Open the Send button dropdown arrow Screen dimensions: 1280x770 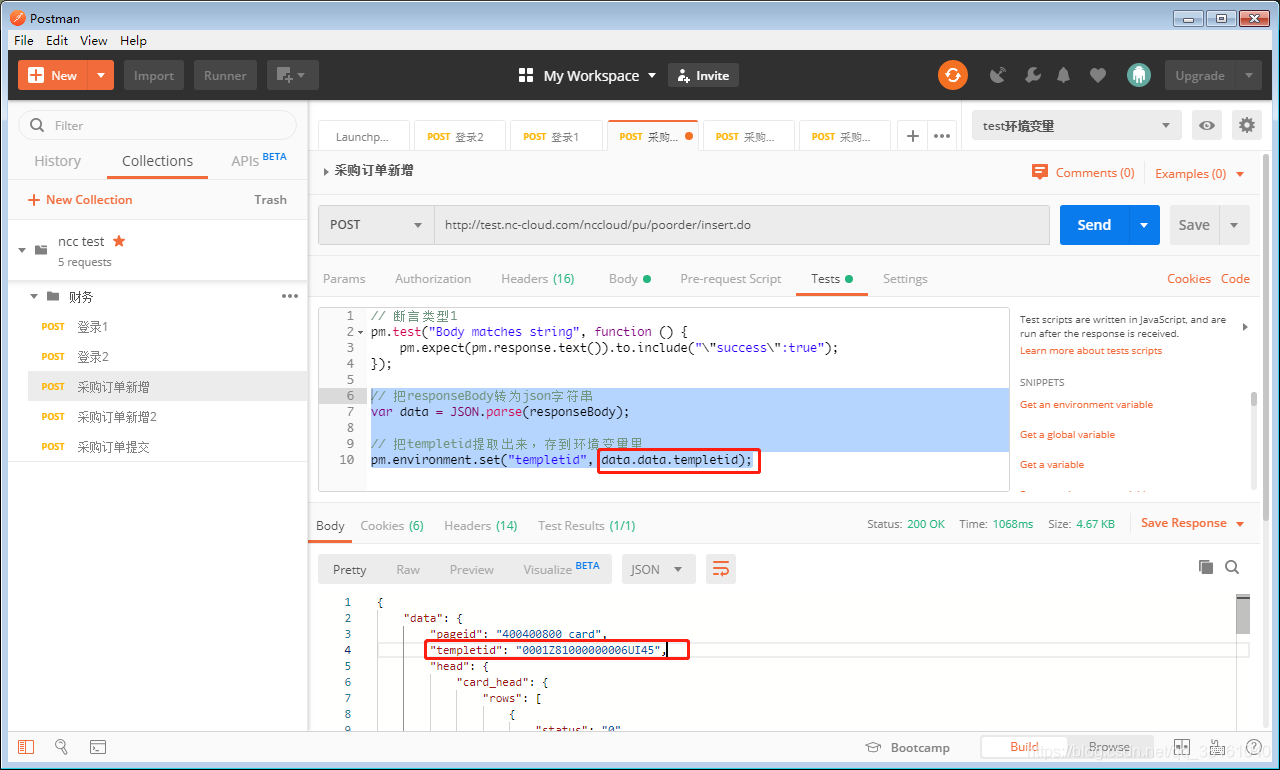click(1144, 225)
